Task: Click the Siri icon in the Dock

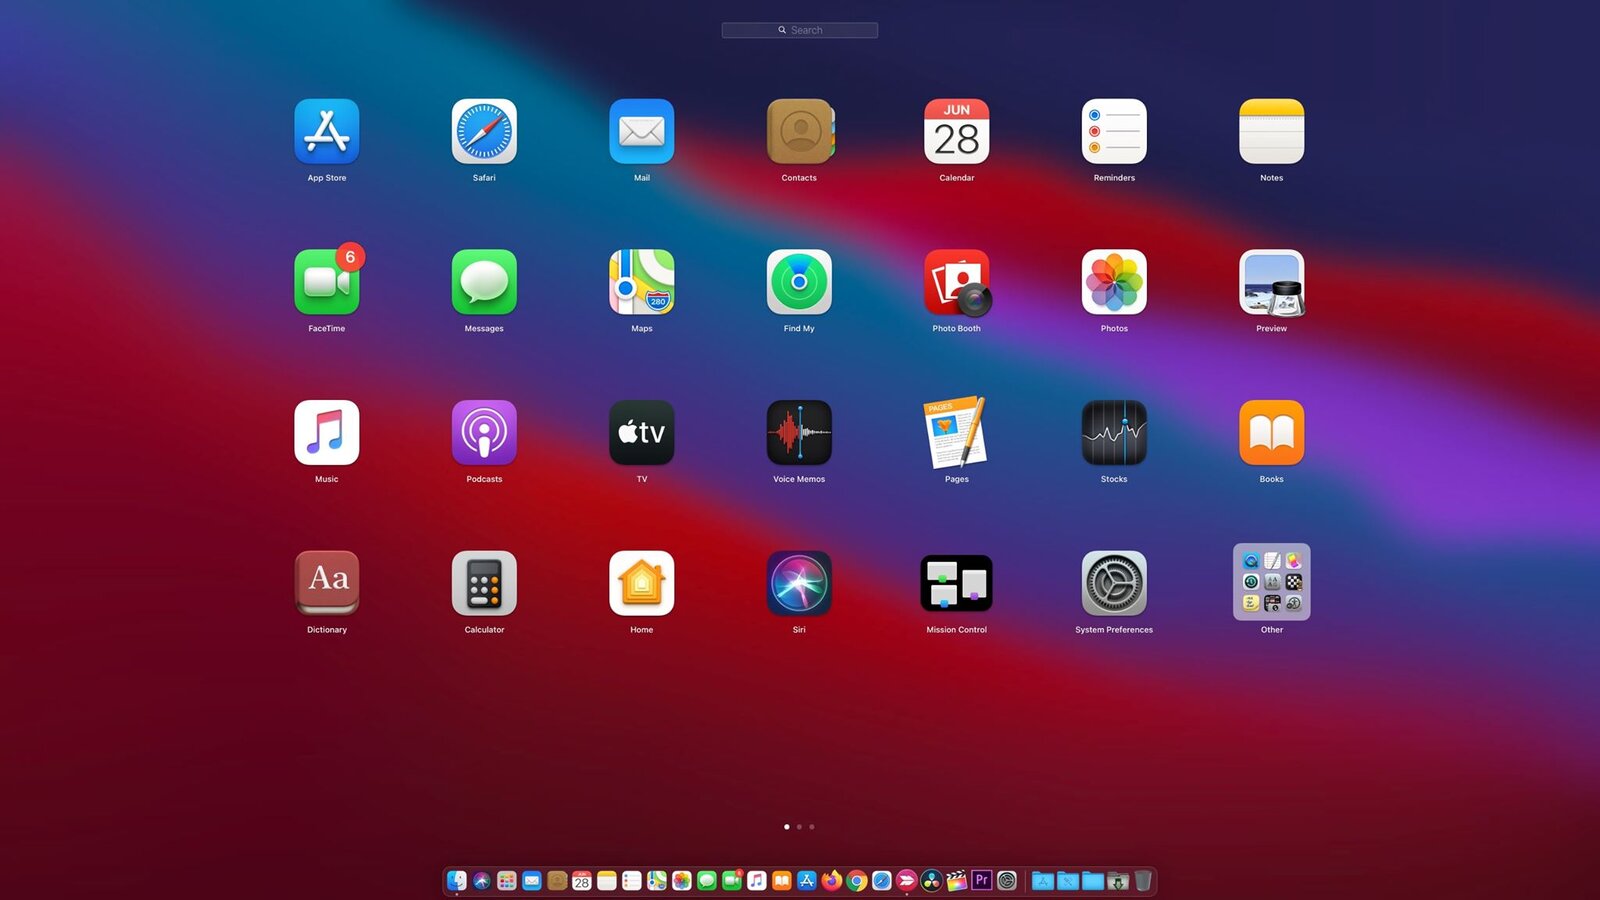Action: (x=482, y=880)
